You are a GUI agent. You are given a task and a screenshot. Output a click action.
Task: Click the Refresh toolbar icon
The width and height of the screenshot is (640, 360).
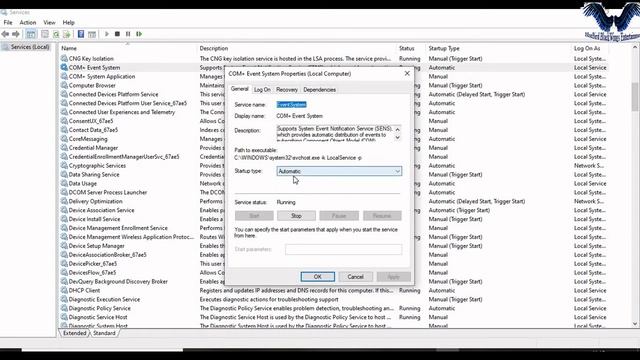click(56, 34)
